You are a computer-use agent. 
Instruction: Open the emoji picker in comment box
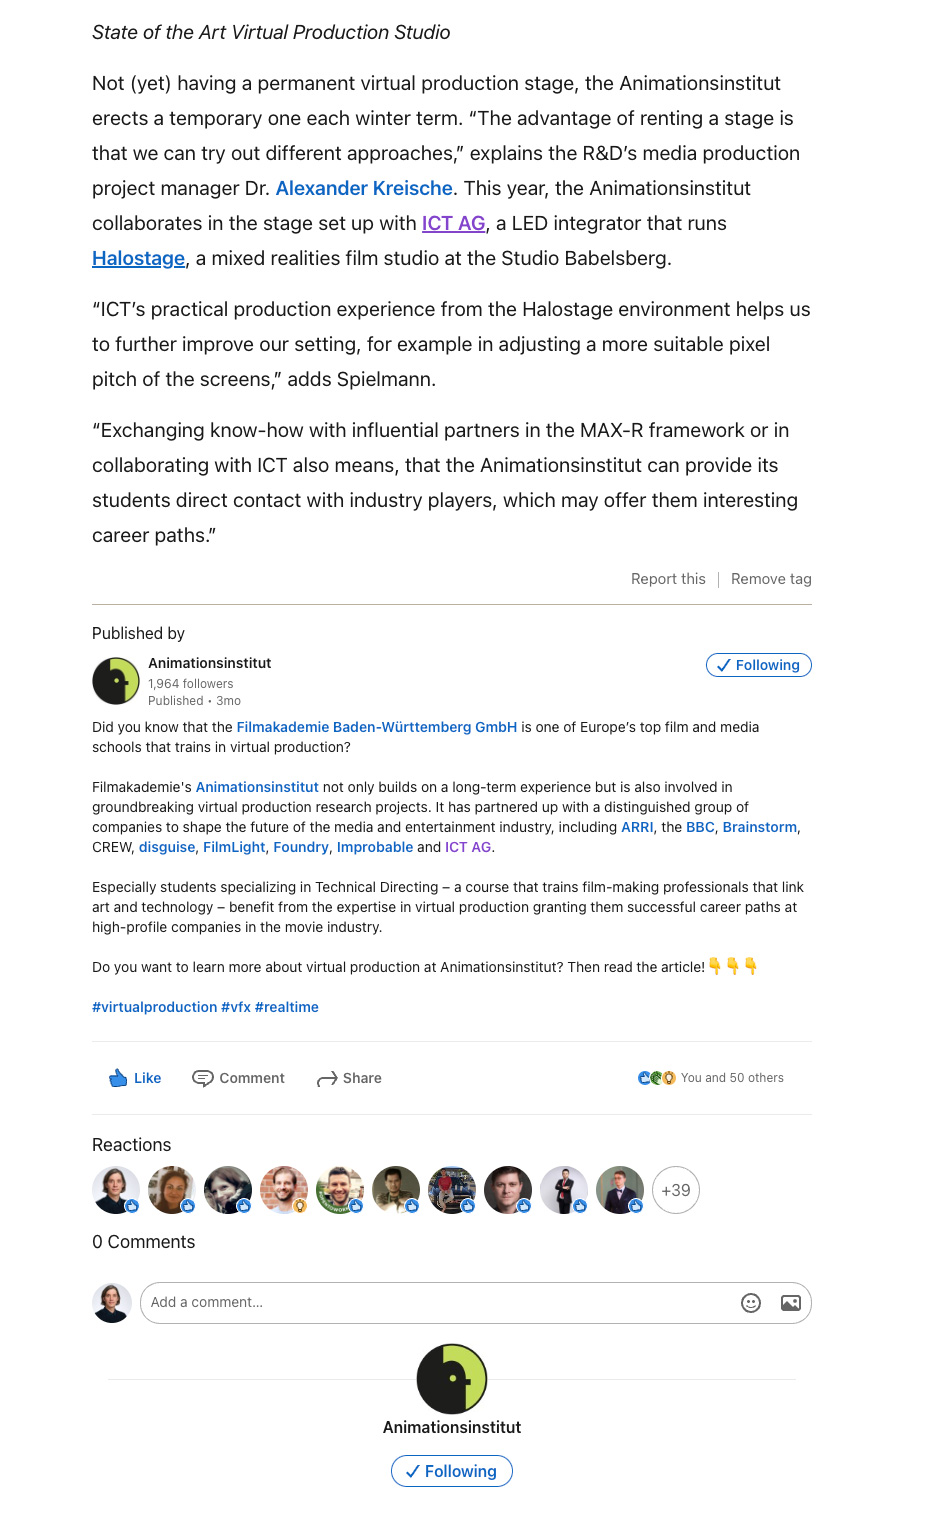coord(751,1303)
